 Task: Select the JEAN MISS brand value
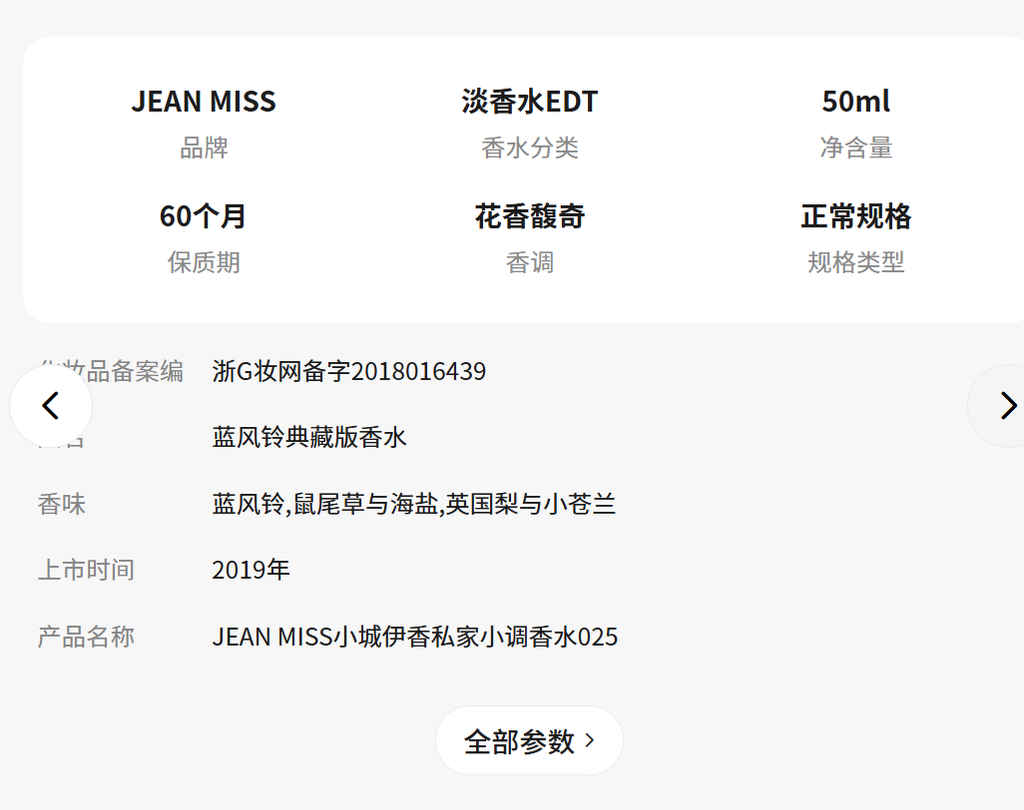pyautogui.click(x=204, y=101)
